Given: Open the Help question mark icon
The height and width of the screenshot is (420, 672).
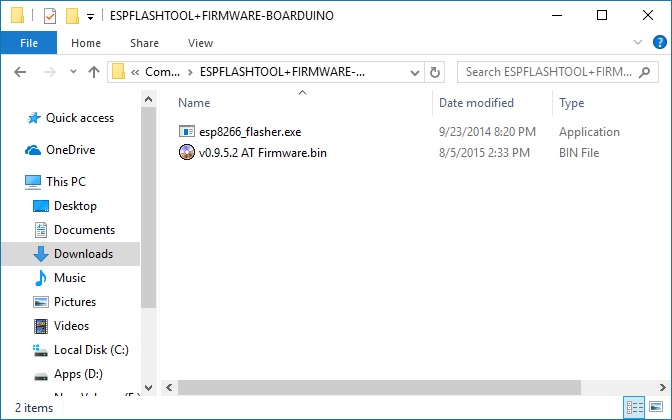Looking at the screenshot, I should [x=659, y=42].
